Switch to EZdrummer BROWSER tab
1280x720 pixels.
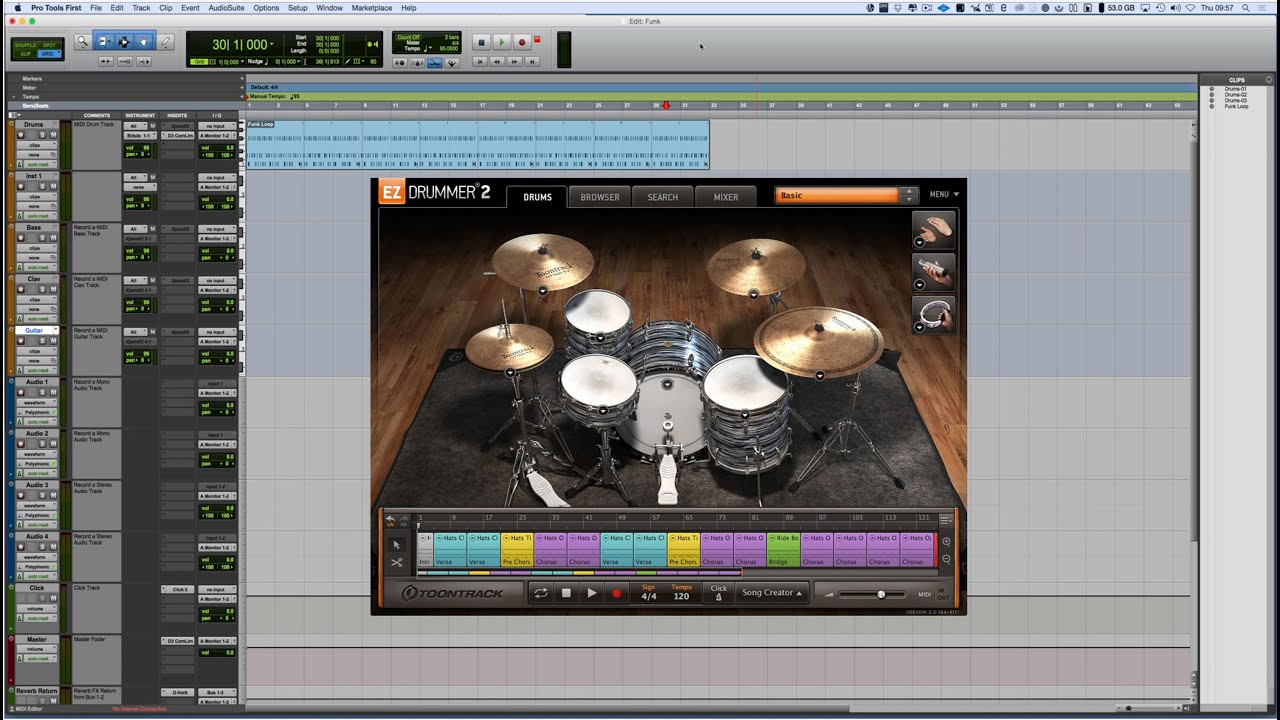(600, 197)
